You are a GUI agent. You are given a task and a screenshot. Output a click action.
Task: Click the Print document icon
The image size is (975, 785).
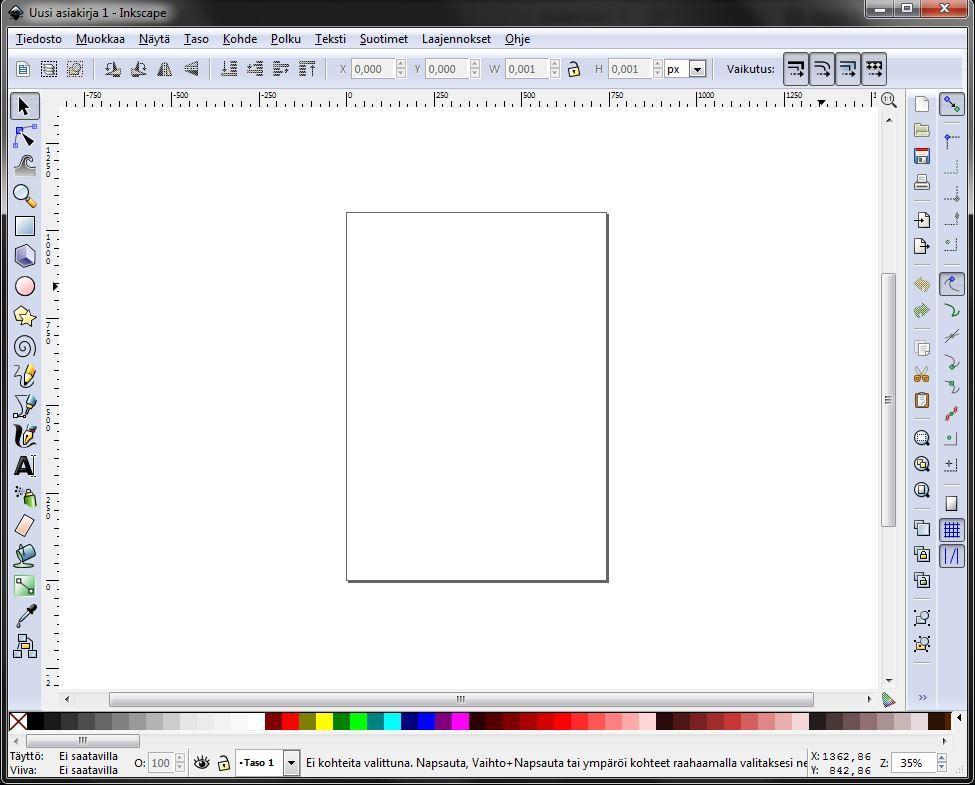922,182
